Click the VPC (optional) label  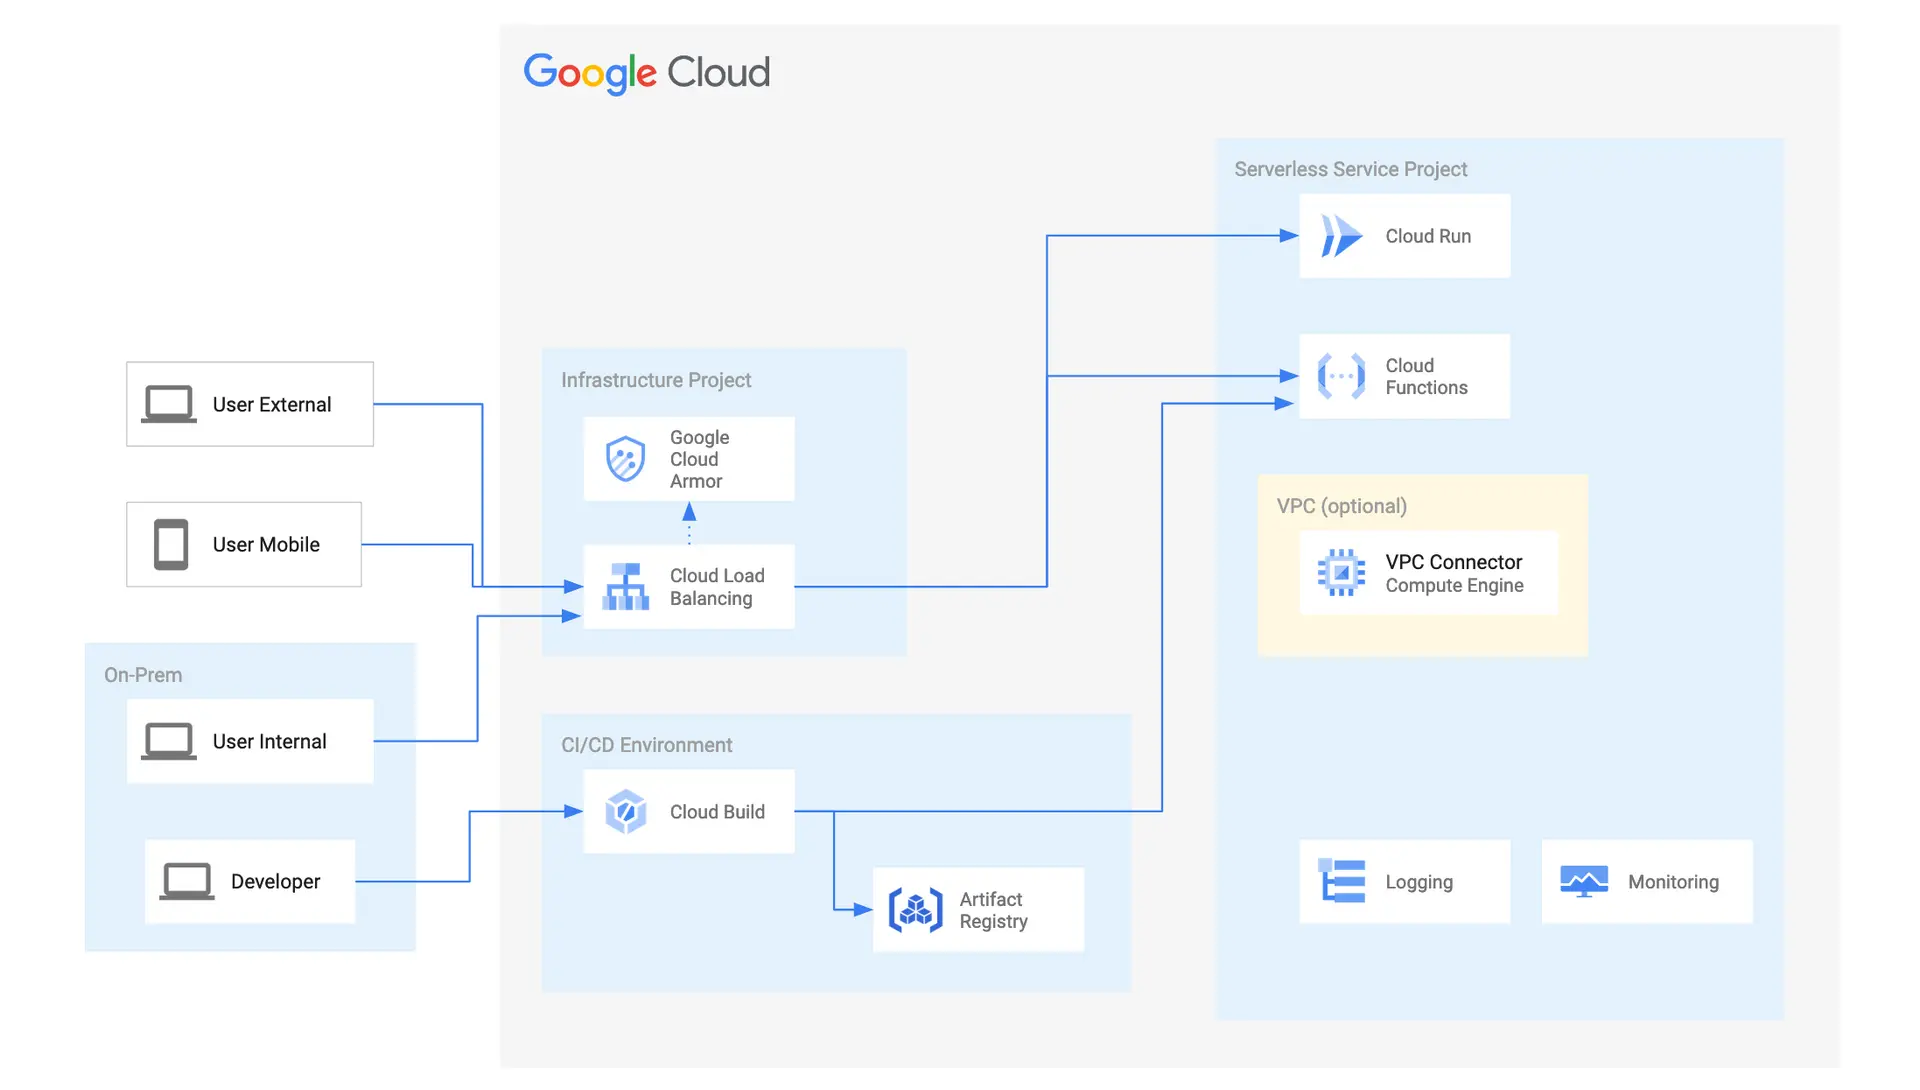1341,506
